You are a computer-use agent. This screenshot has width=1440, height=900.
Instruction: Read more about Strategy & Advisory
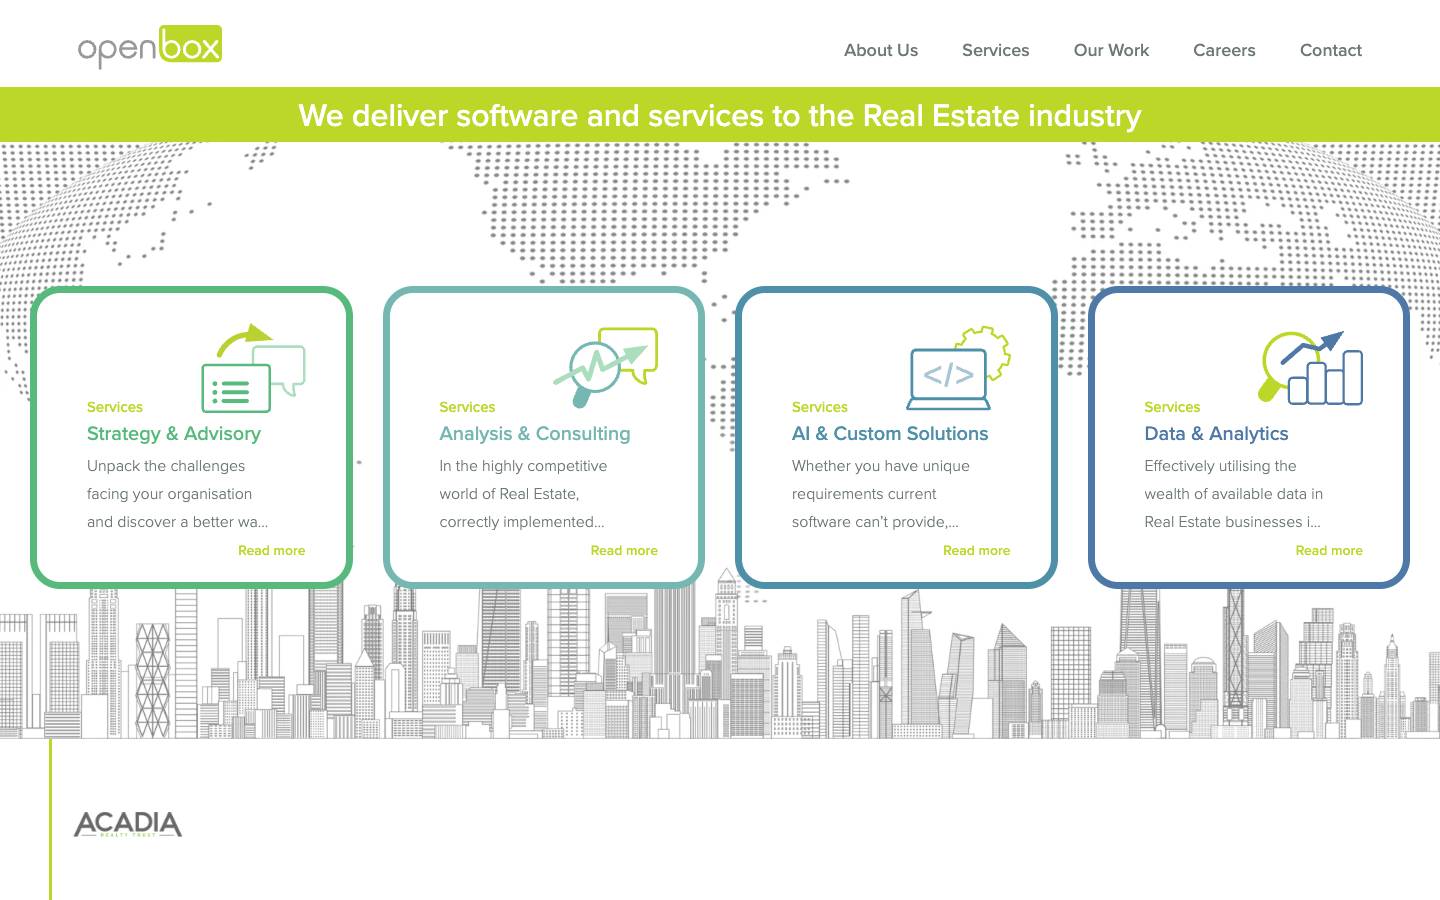(271, 550)
